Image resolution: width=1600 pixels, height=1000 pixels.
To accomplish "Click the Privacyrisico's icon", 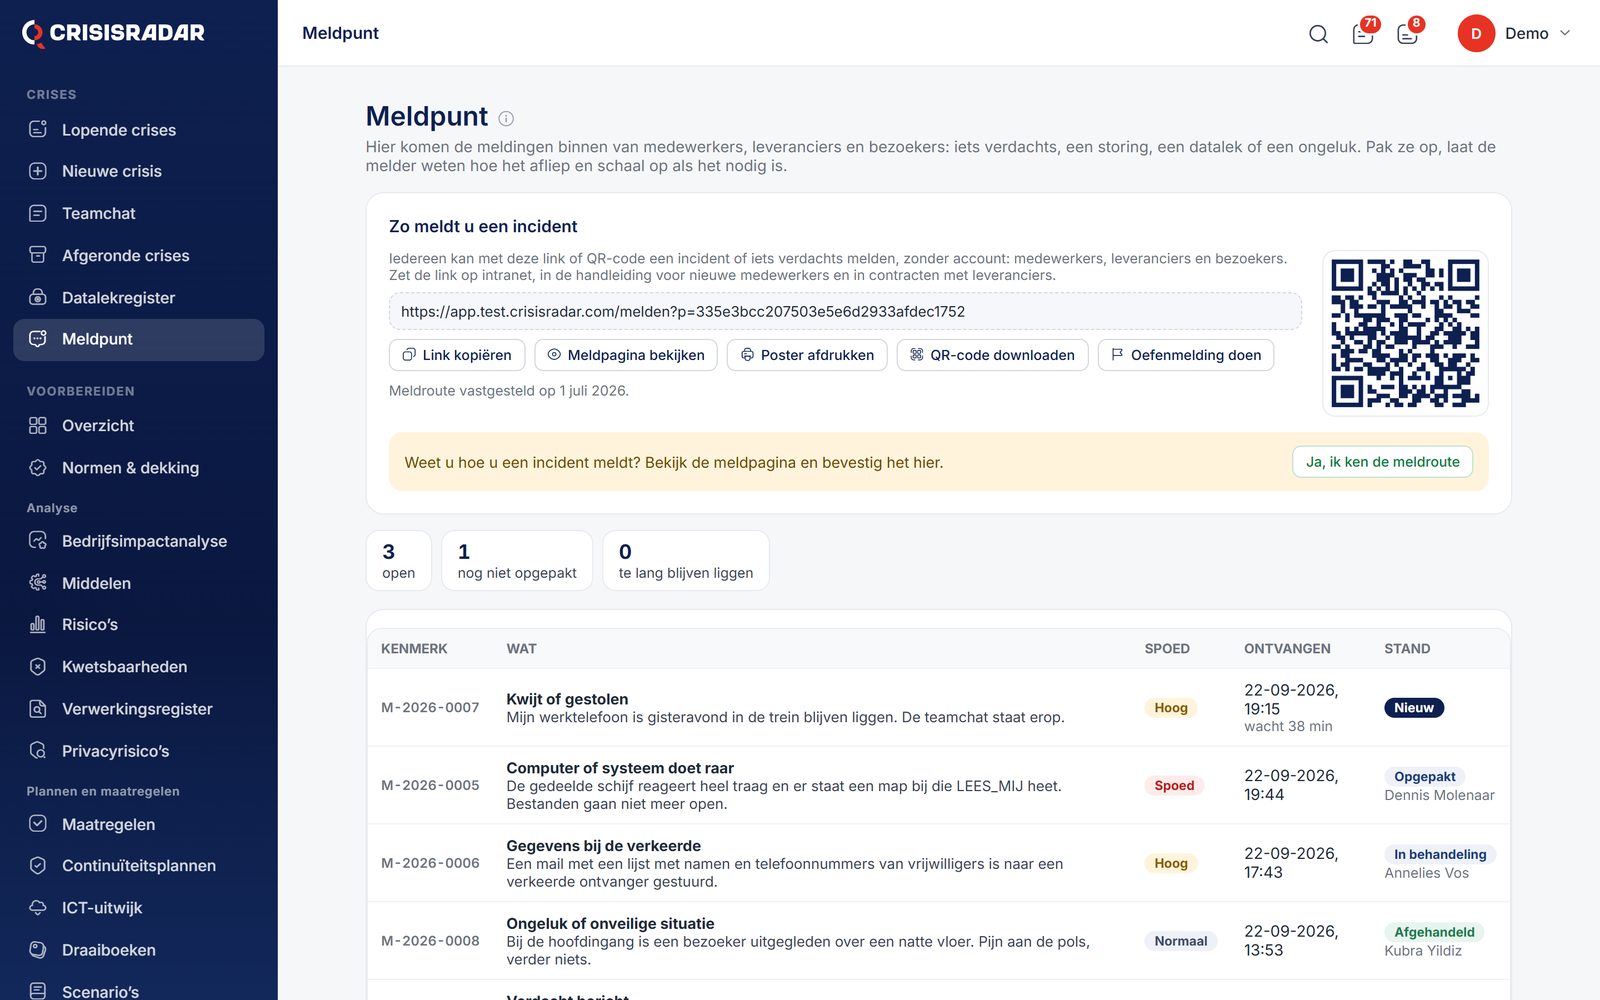I will 38,750.
